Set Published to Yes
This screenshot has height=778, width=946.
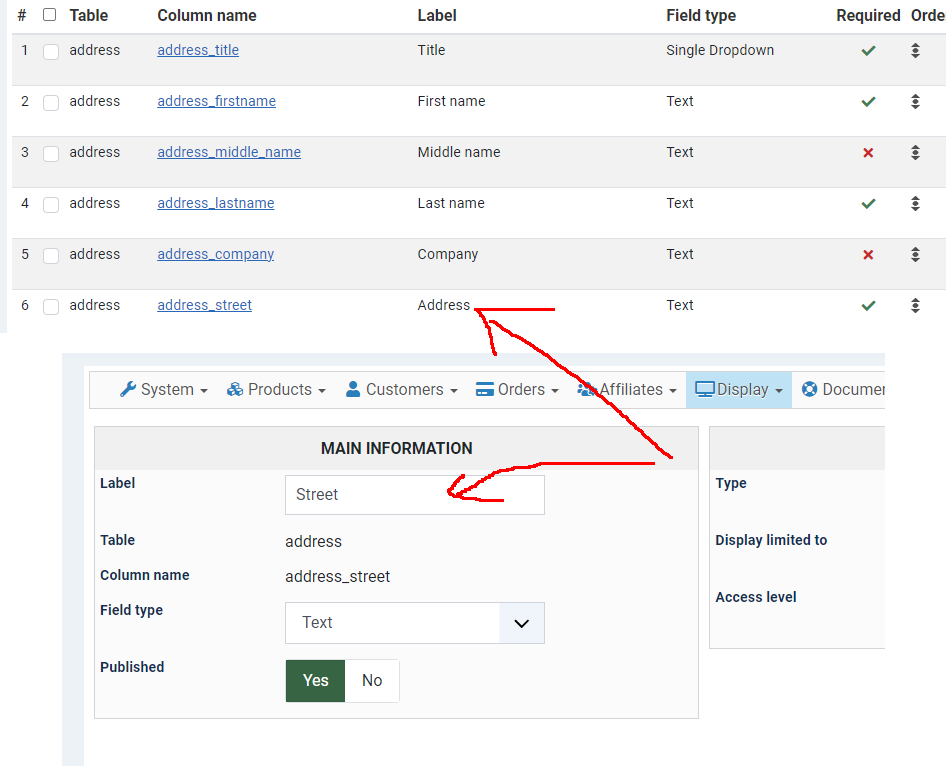coord(316,680)
